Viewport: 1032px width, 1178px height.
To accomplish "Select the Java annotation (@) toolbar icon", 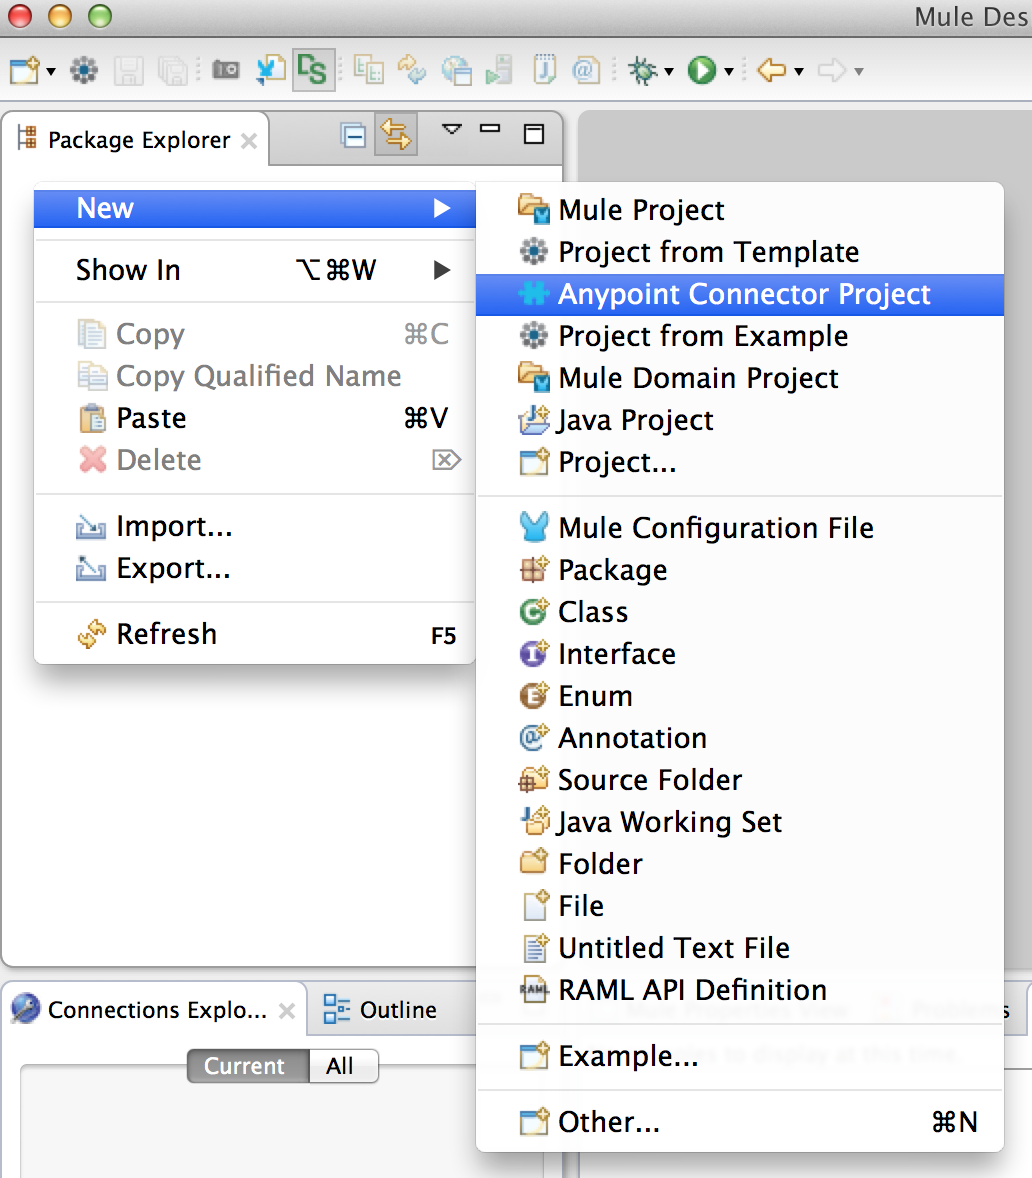I will point(586,70).
